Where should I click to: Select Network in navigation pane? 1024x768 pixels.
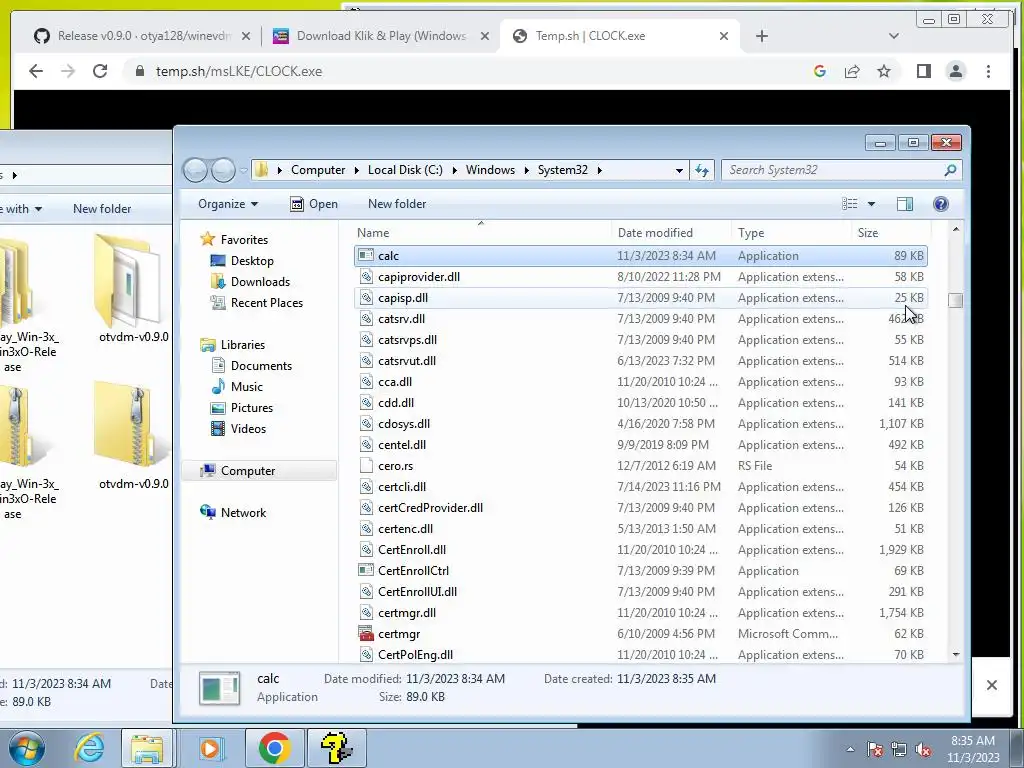point(233,513)
